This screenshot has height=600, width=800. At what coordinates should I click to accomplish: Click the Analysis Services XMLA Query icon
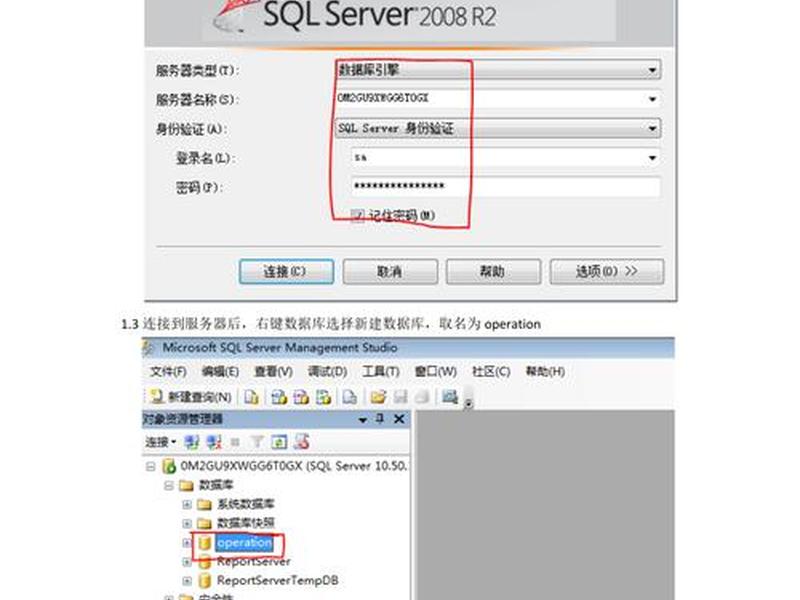pyautogui.click(x=323, y=396)
